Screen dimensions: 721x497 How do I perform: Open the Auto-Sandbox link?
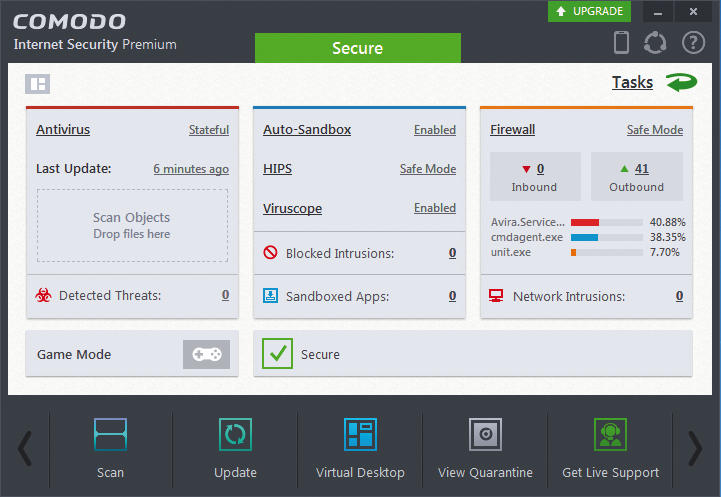click(307, 130)
